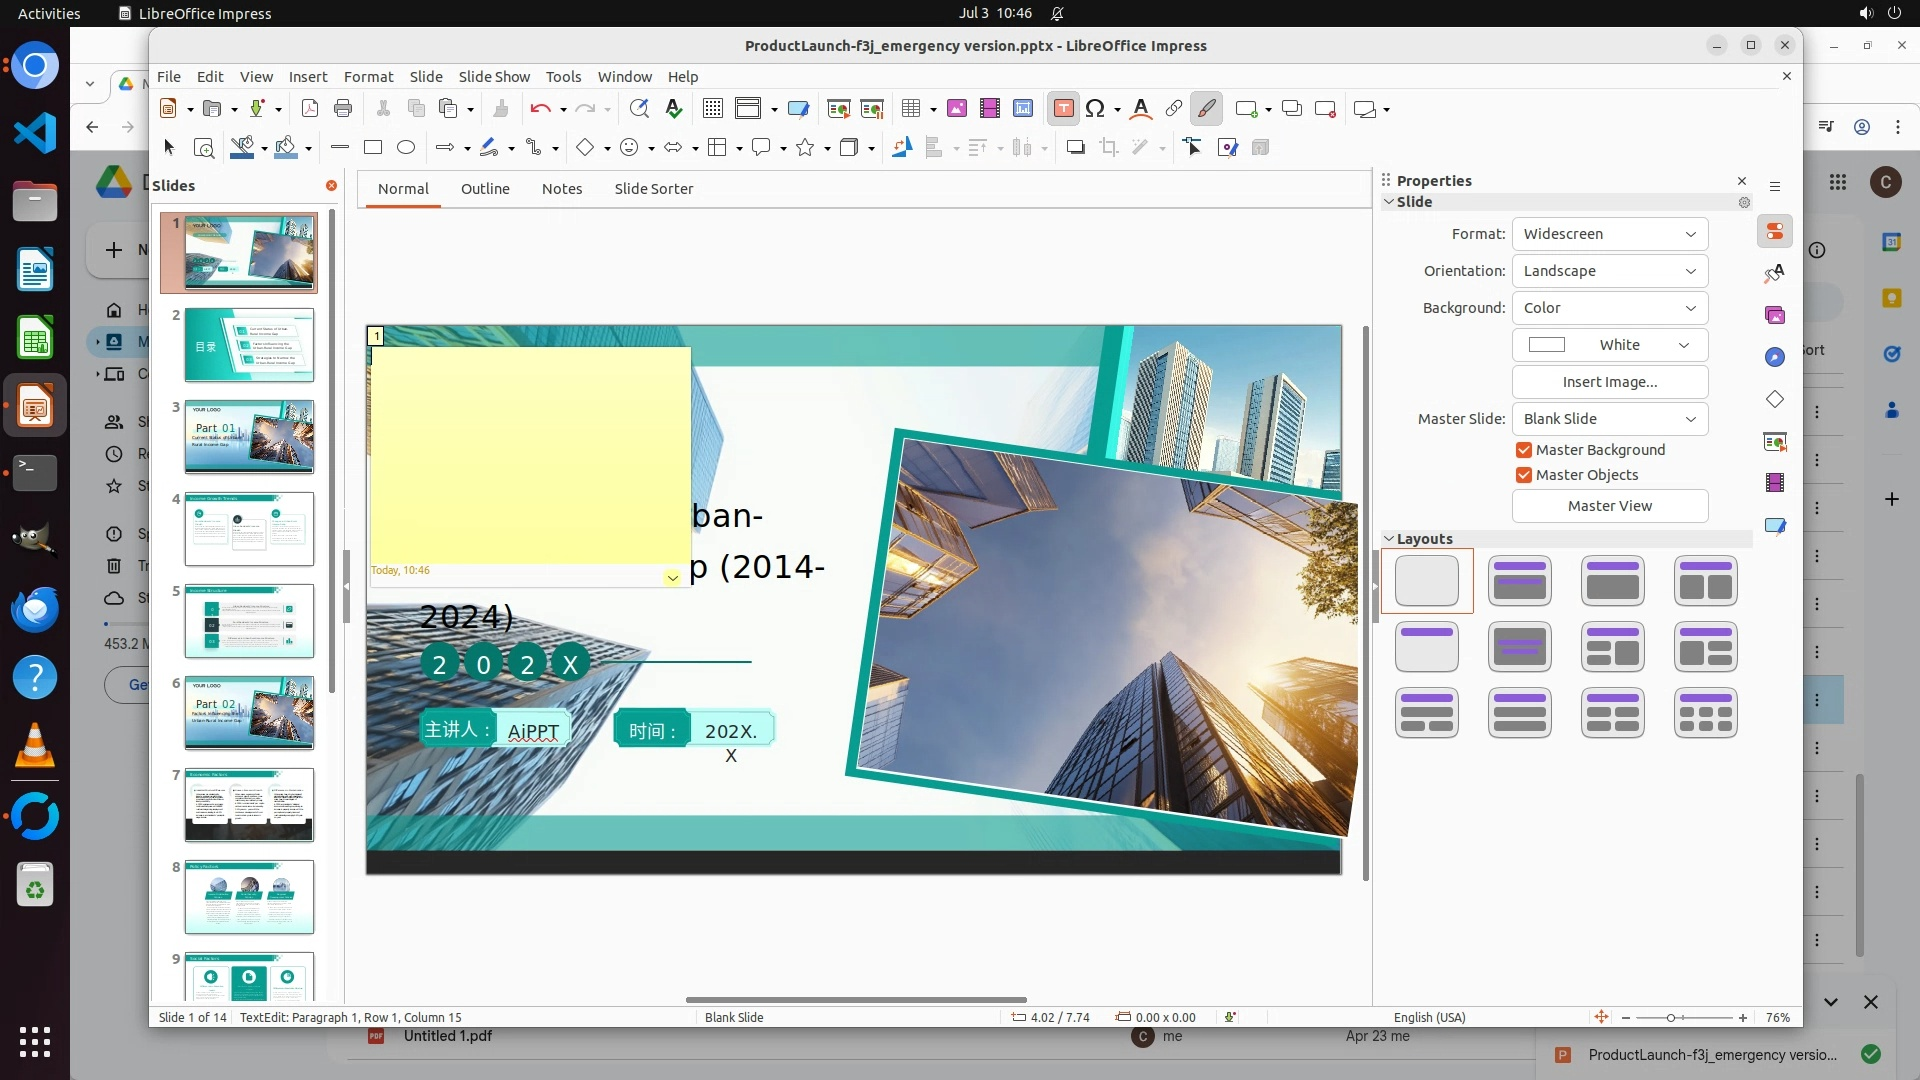Select the Rectangle shape tool
Screen dimensions: 1920x1080
[373, 148]
